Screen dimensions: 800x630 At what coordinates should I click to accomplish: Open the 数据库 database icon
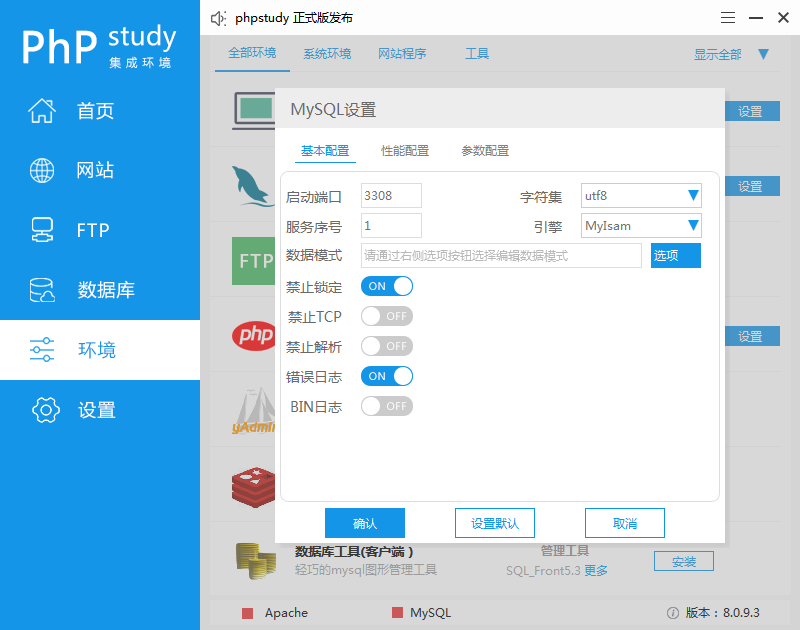(x=42, y=290)
